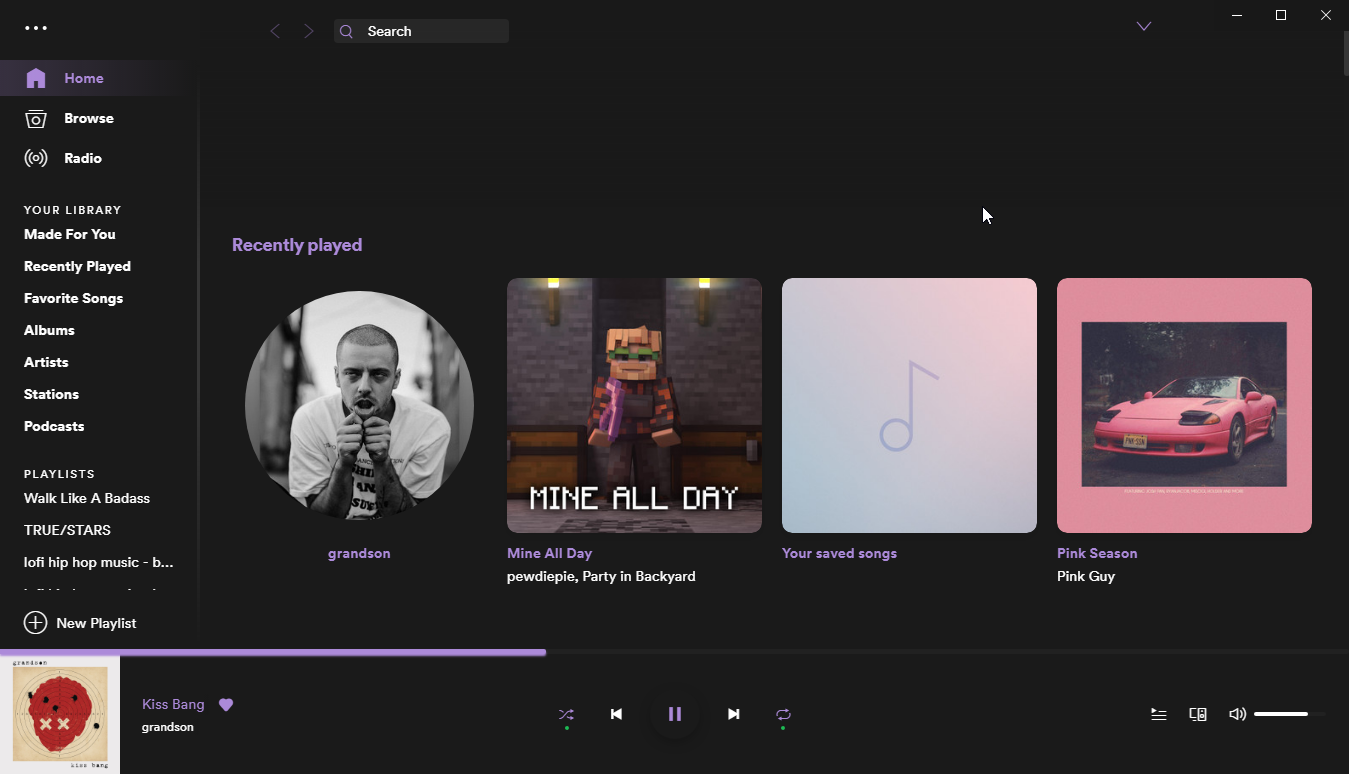This screenshot has height=774, width=1349.
Task: Open the Browse section
Action: (90, 118)
